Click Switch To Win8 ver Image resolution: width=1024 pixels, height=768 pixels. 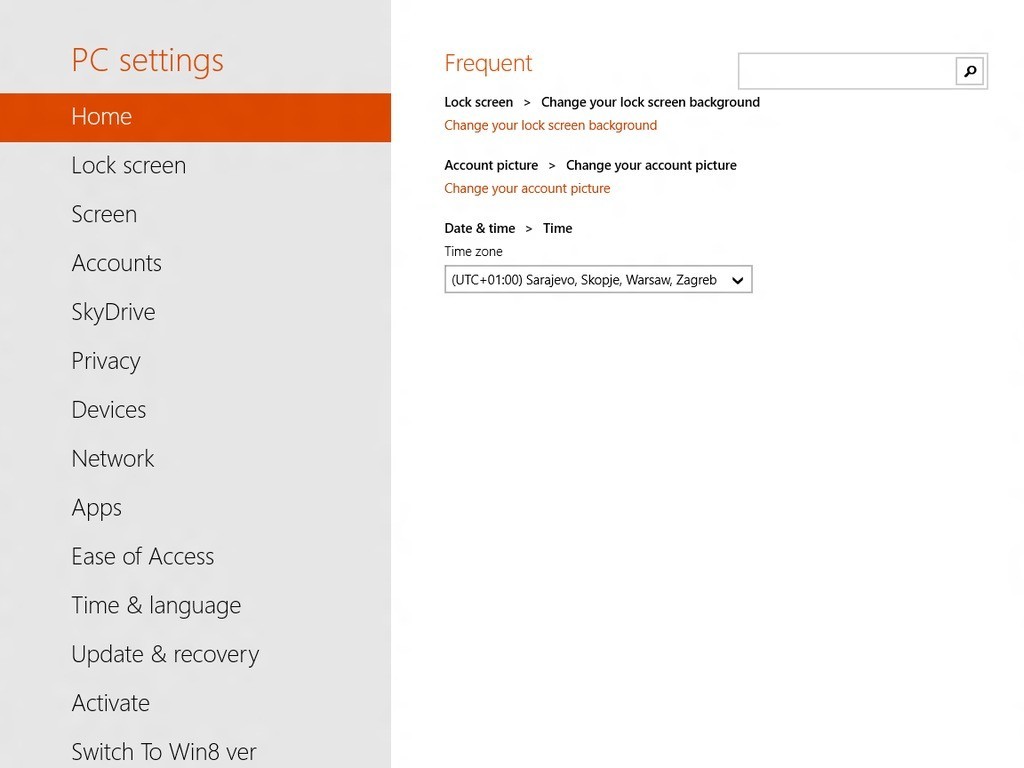pyautogui.click(x=163, y=752)
